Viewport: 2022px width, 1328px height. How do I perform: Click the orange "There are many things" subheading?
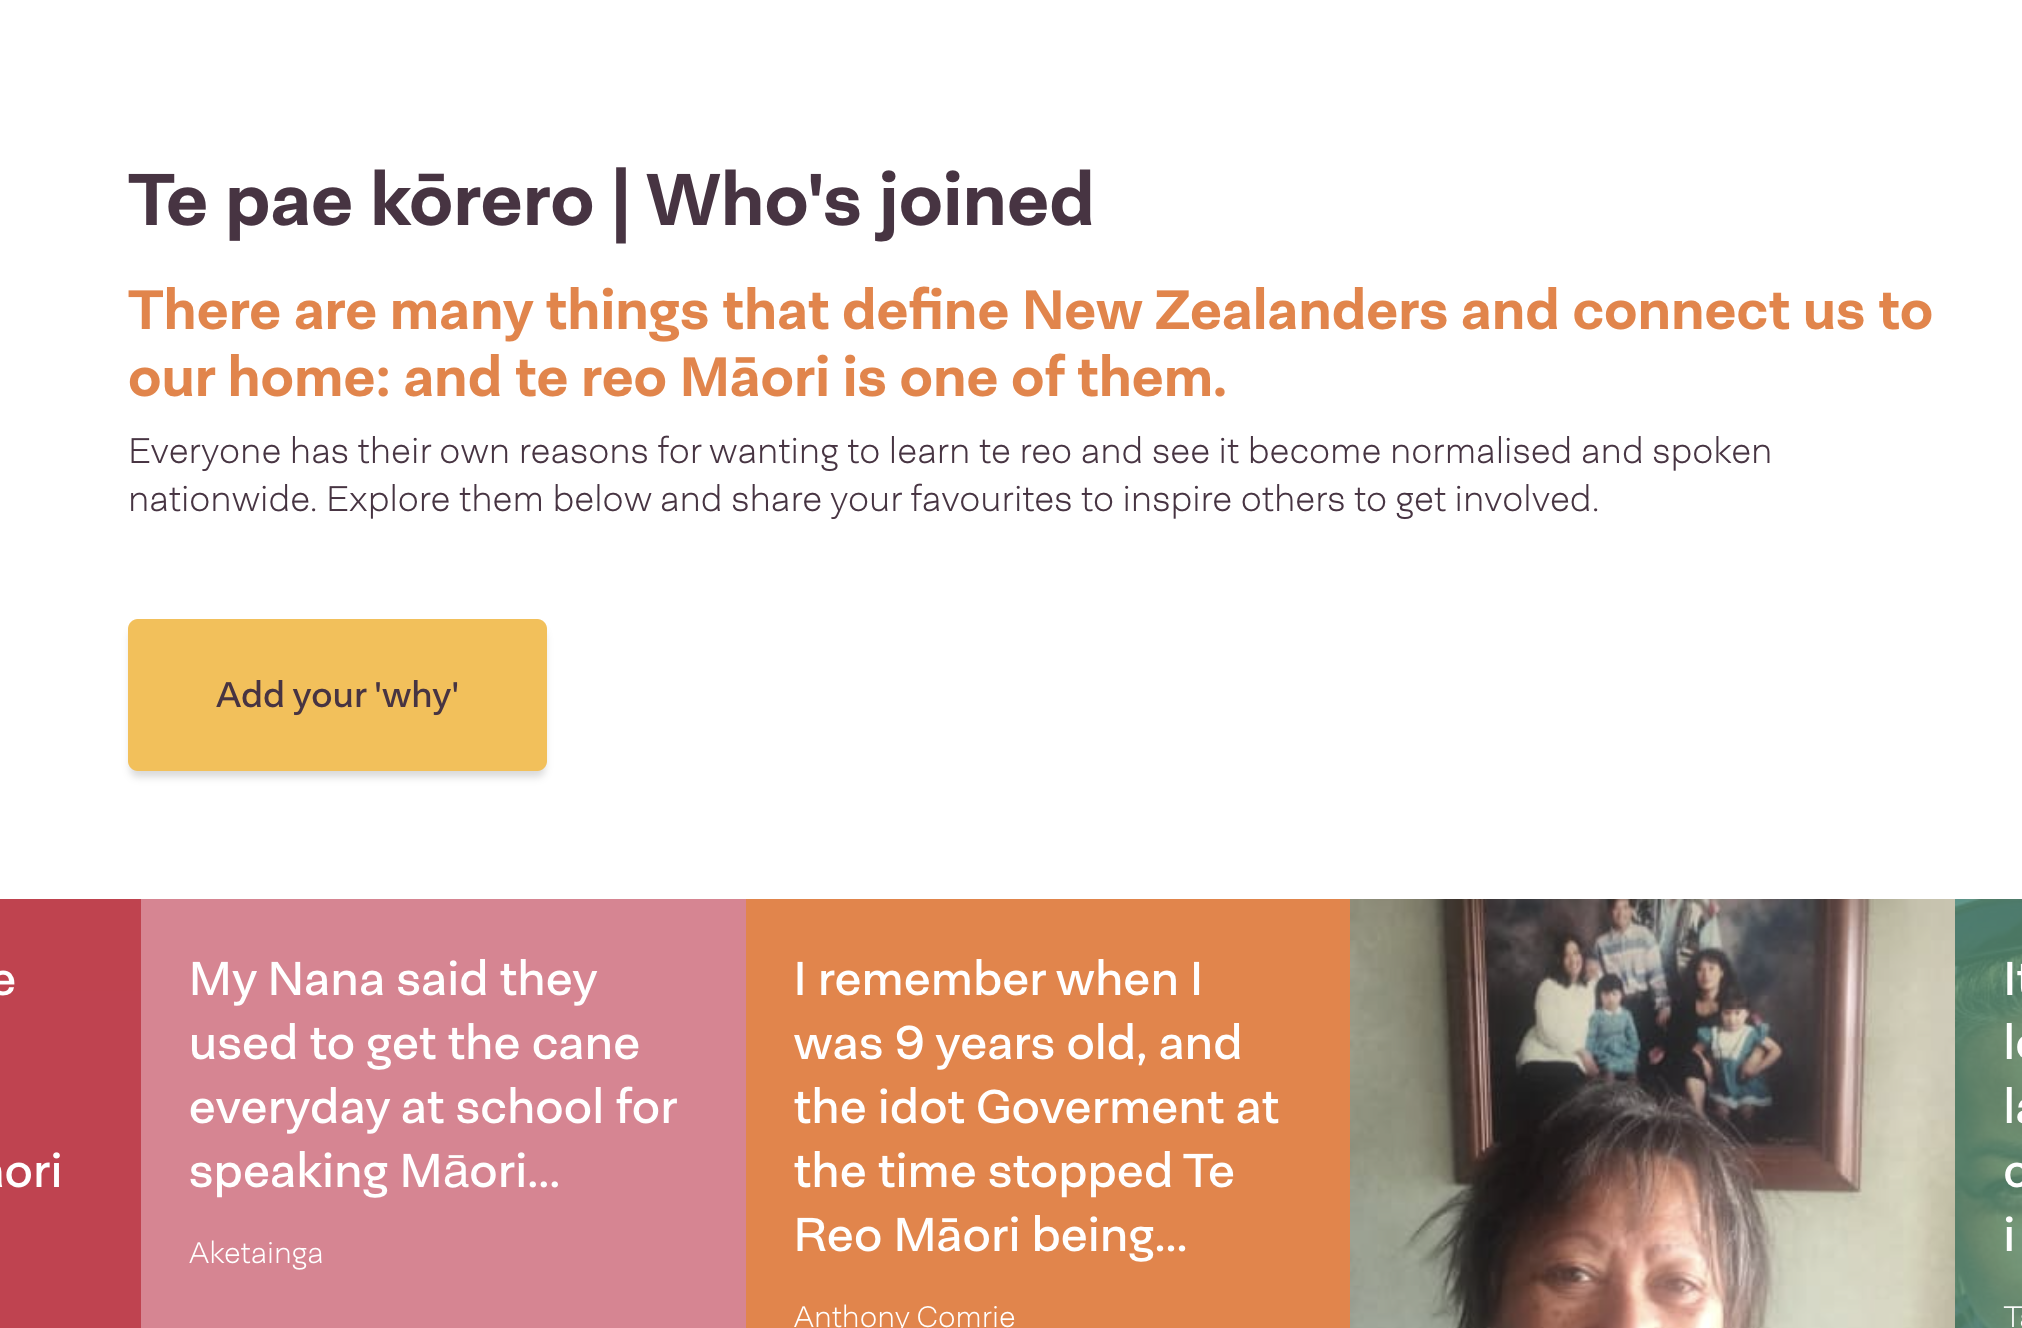tap(1029, 311)
